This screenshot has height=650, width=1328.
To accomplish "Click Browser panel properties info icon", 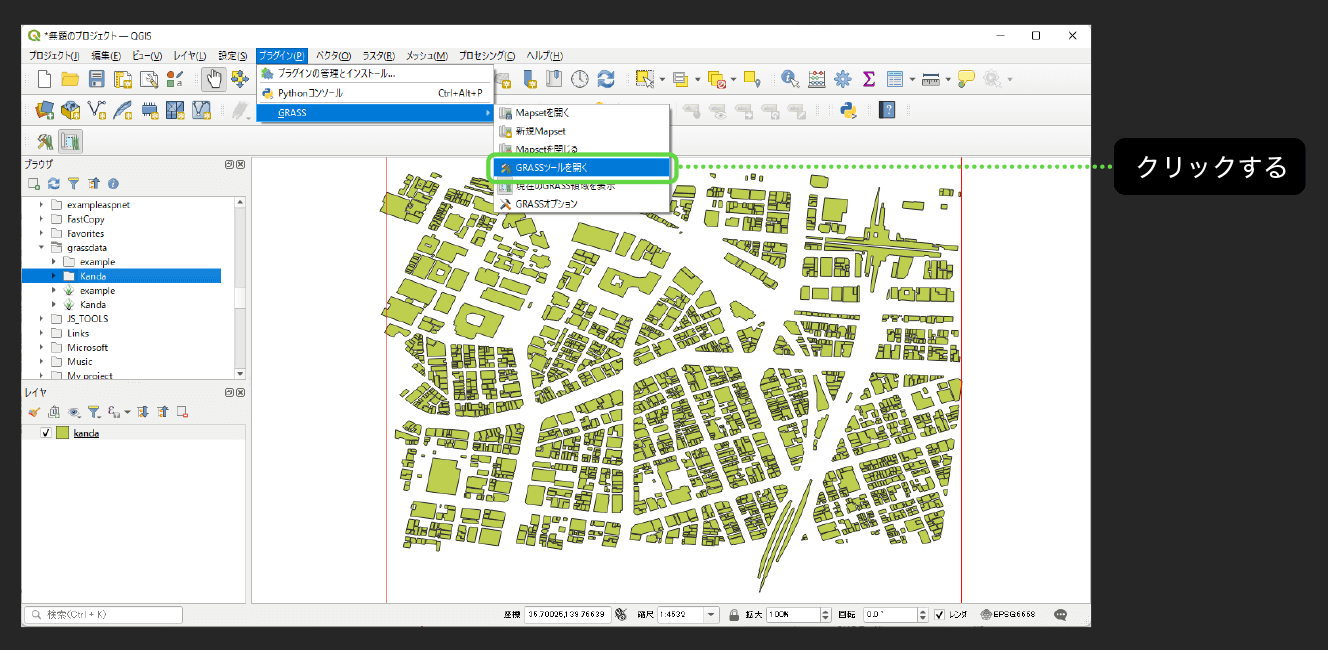I will (114, 184).
